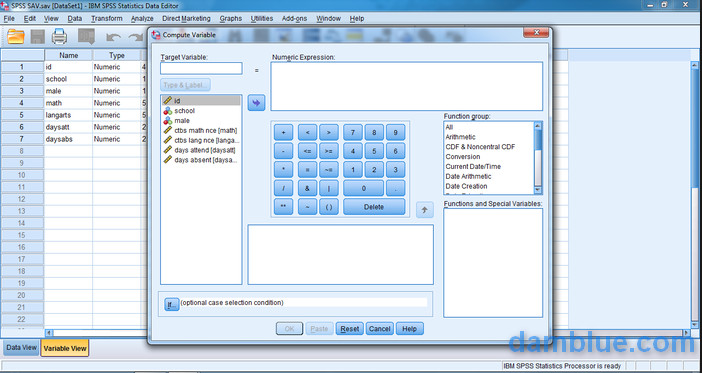Click the greater-or-equal key
Viewport: 702px width, 373px height.
tap(329, 151)
